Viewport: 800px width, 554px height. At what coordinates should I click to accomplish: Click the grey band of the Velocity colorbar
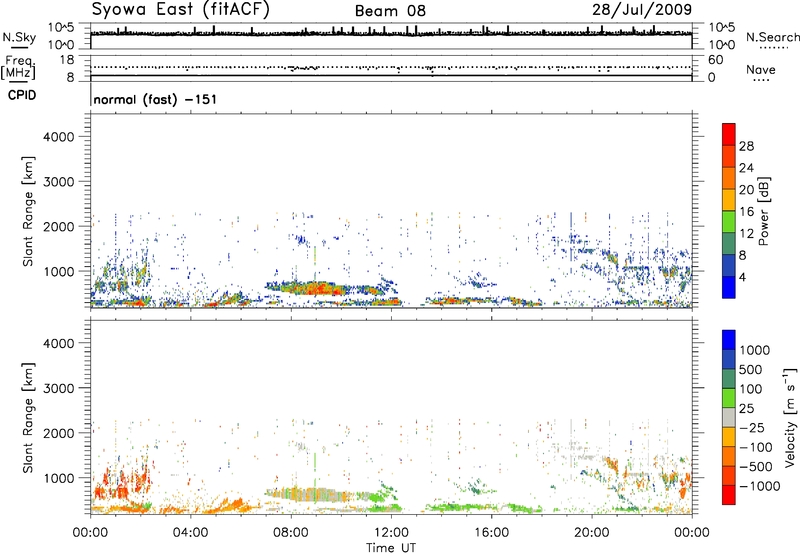(729, 418)
